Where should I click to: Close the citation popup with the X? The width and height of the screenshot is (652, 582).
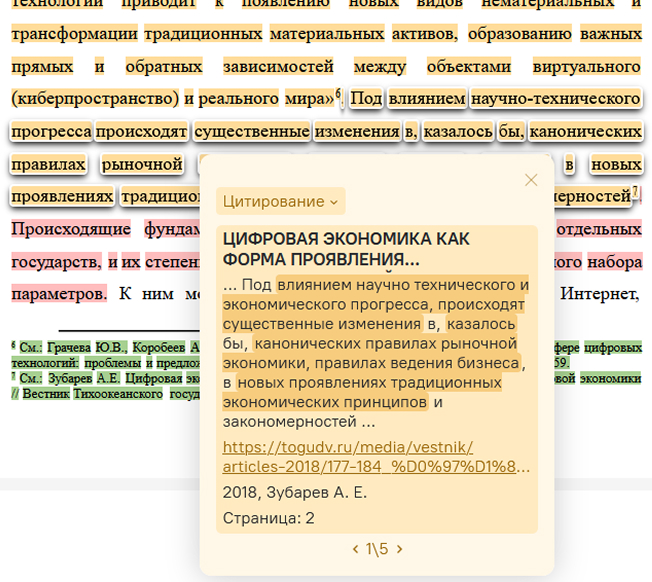pyautogui.click(x=531, y=180)
